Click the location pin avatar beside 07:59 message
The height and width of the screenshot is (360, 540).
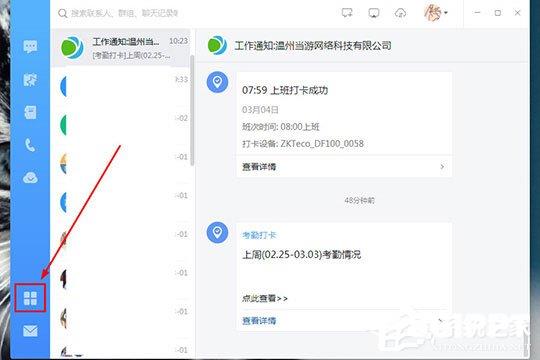tap(217, 82)
